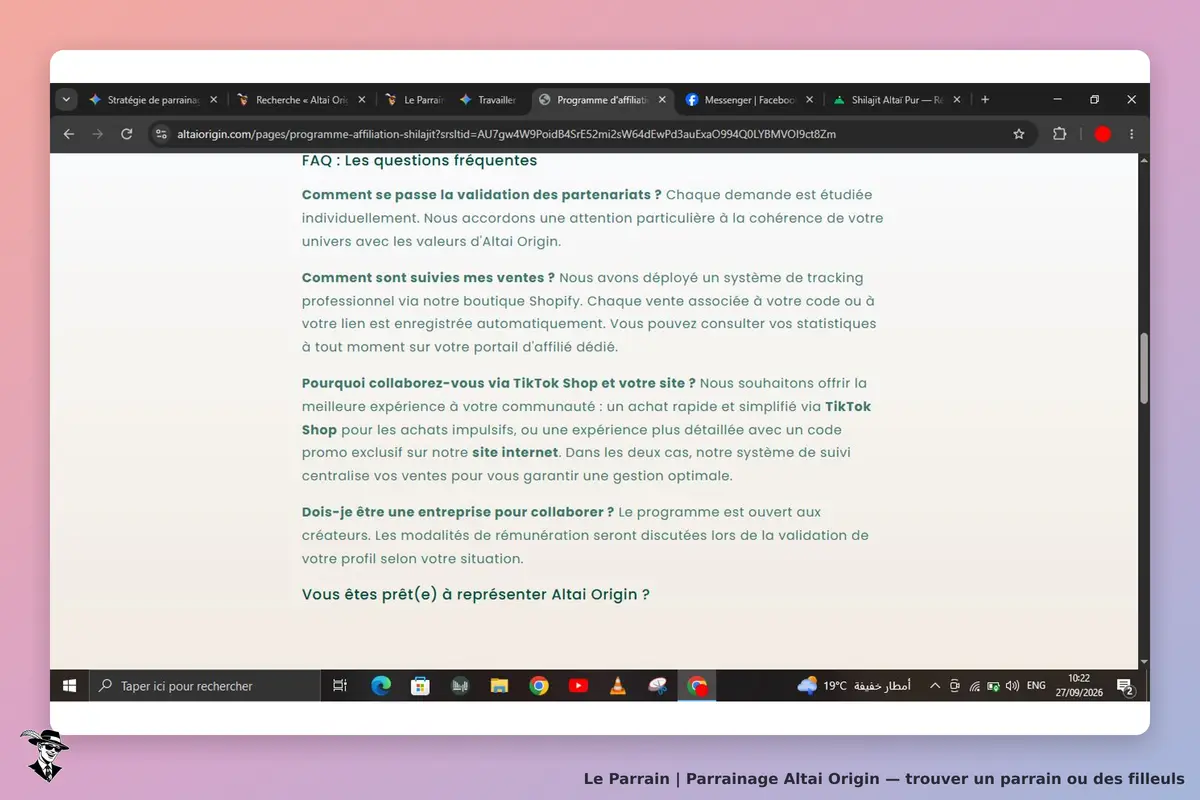Open the Meet Now tray icon

pos(955,686)
